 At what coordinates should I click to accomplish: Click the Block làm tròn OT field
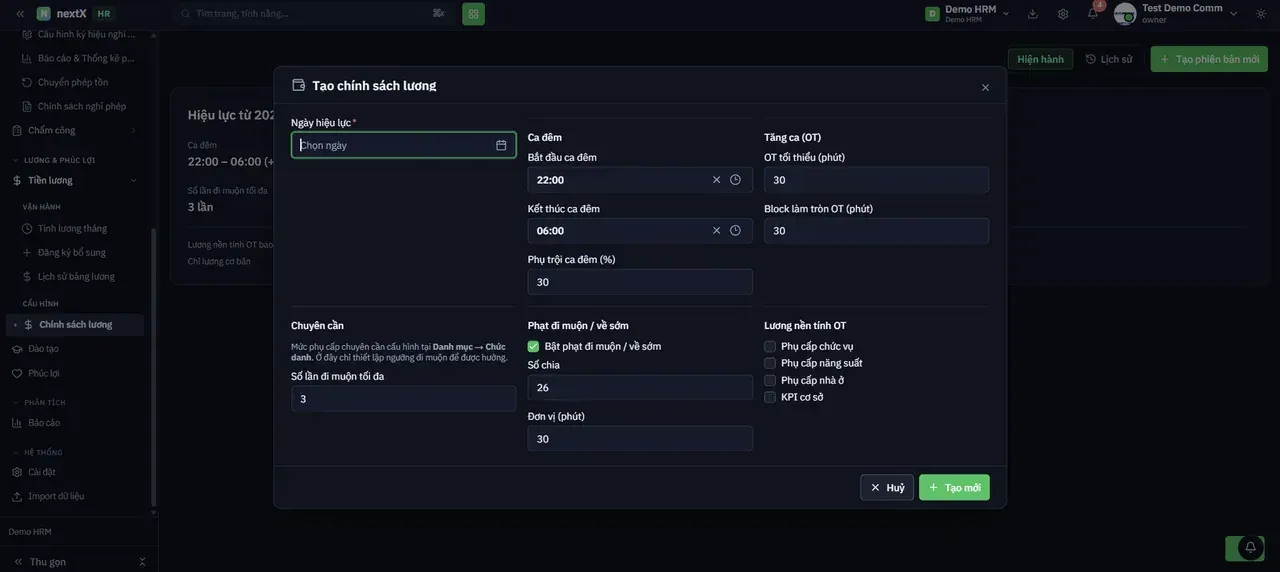877,231
